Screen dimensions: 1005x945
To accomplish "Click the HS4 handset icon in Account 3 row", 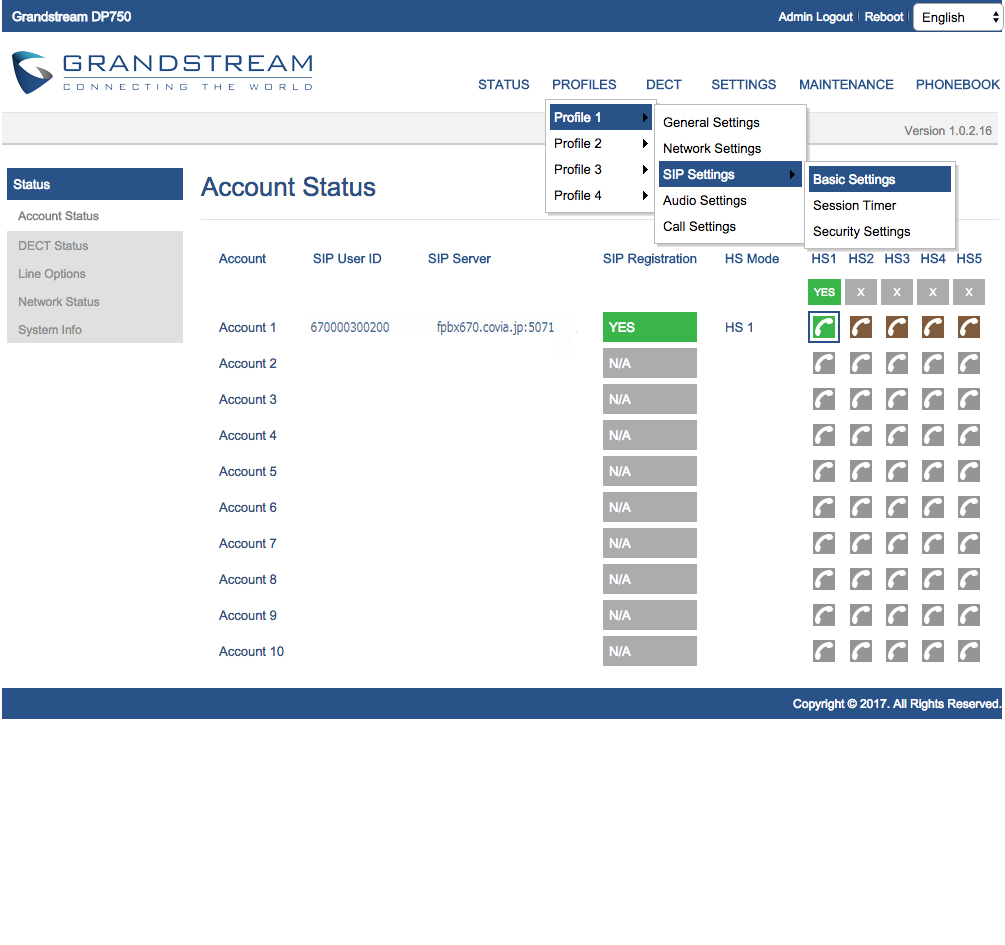I will pyautogui.click(x=933, y=399).
